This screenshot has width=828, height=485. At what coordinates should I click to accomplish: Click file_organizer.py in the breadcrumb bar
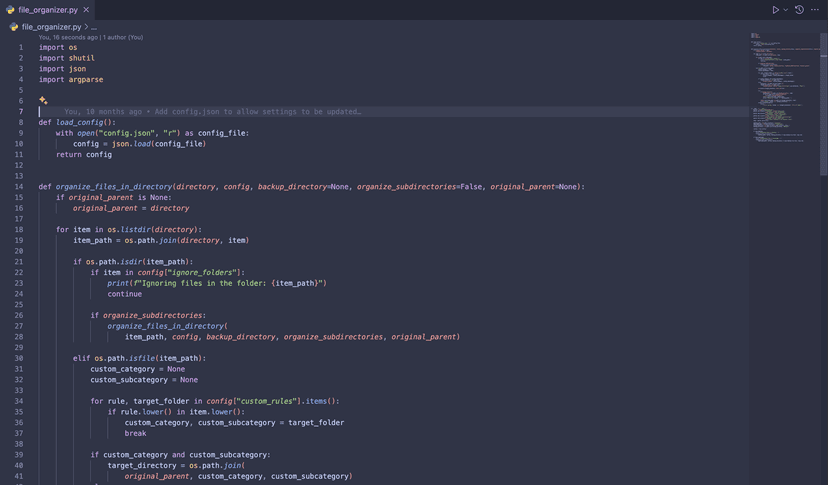pos(51,27)
